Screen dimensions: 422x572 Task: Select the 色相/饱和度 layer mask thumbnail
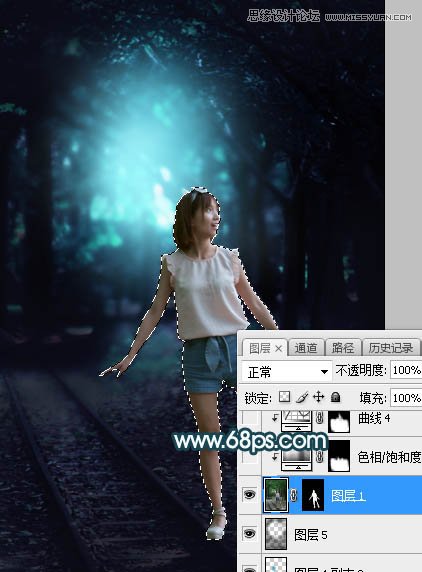pyautogui.click(x=339, y=456)
